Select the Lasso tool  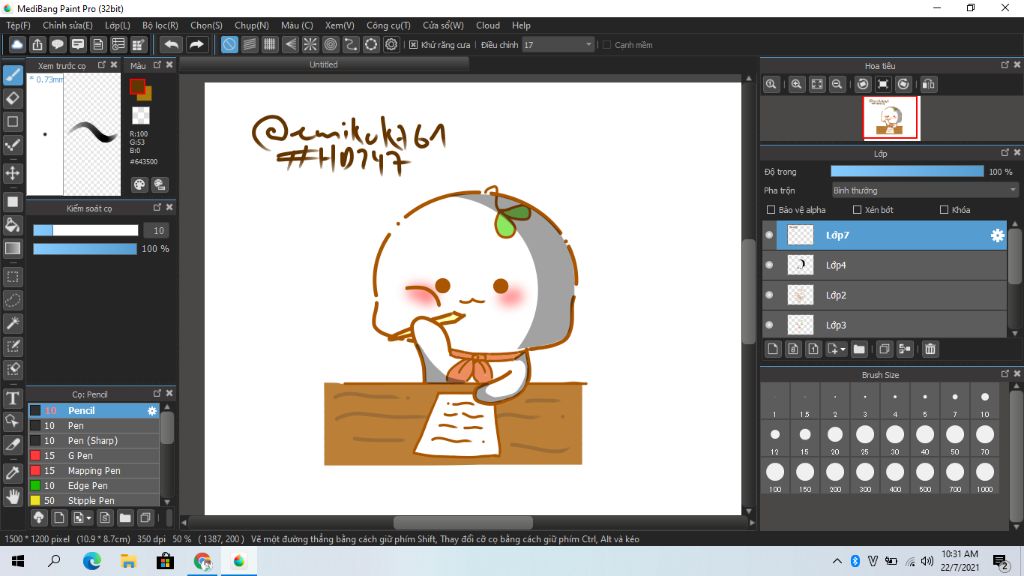pyautogui.click(x=12, y=300)
